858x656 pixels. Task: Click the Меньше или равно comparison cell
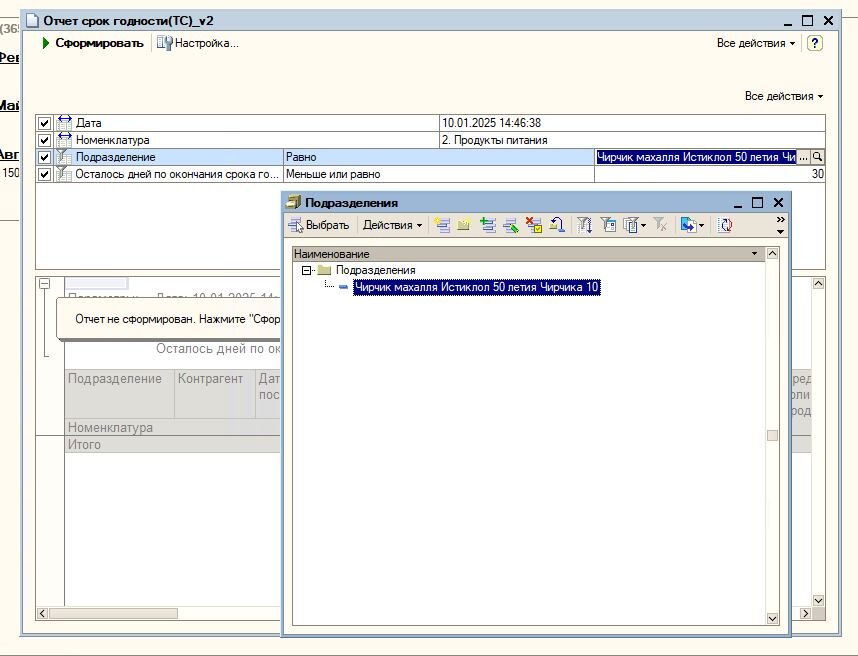tap(438, 174)
